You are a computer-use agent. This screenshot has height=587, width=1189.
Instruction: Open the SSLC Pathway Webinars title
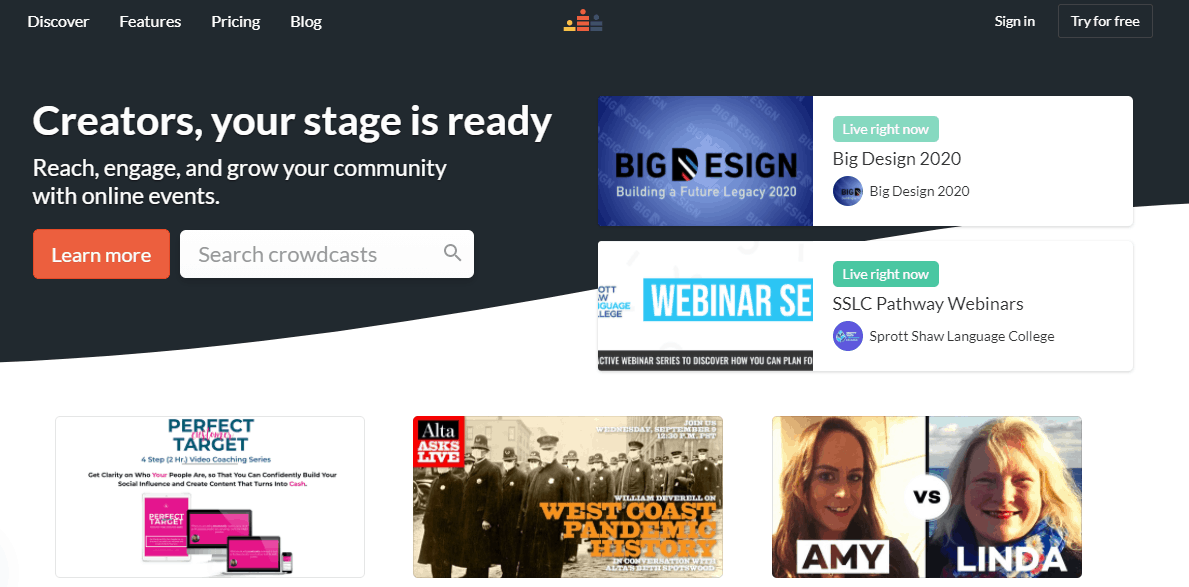coord(928,303)
